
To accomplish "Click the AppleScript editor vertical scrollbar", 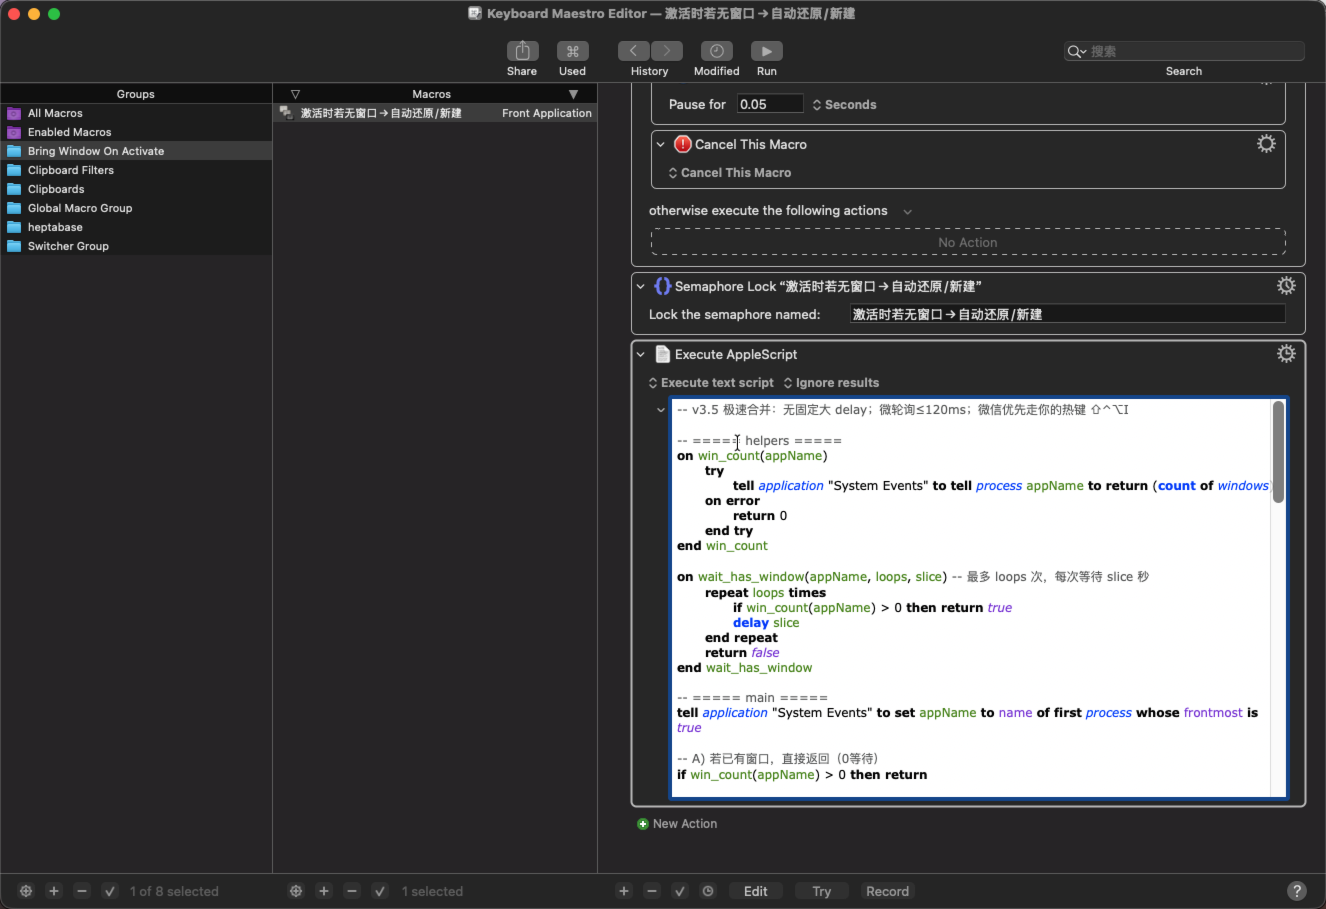I will (1278, 452).
